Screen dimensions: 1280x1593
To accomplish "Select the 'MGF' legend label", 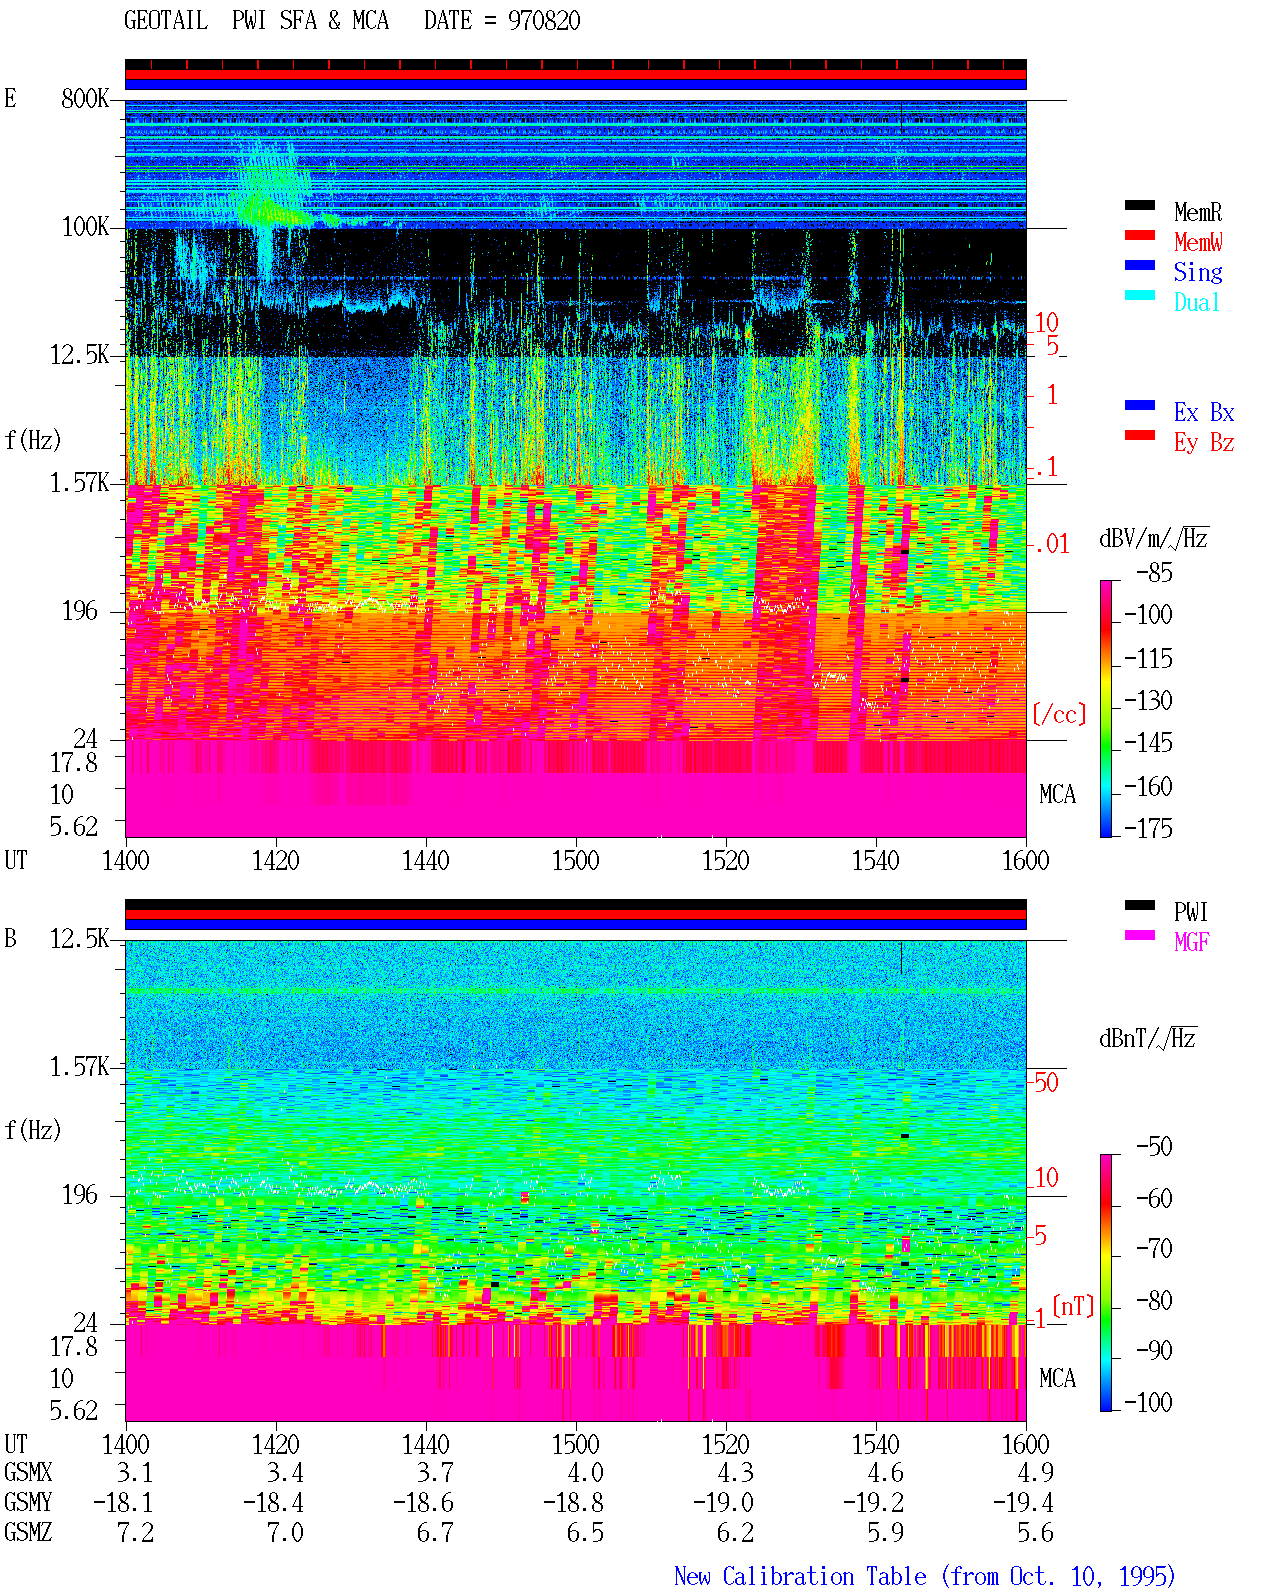I will [x=1192, y=942].
